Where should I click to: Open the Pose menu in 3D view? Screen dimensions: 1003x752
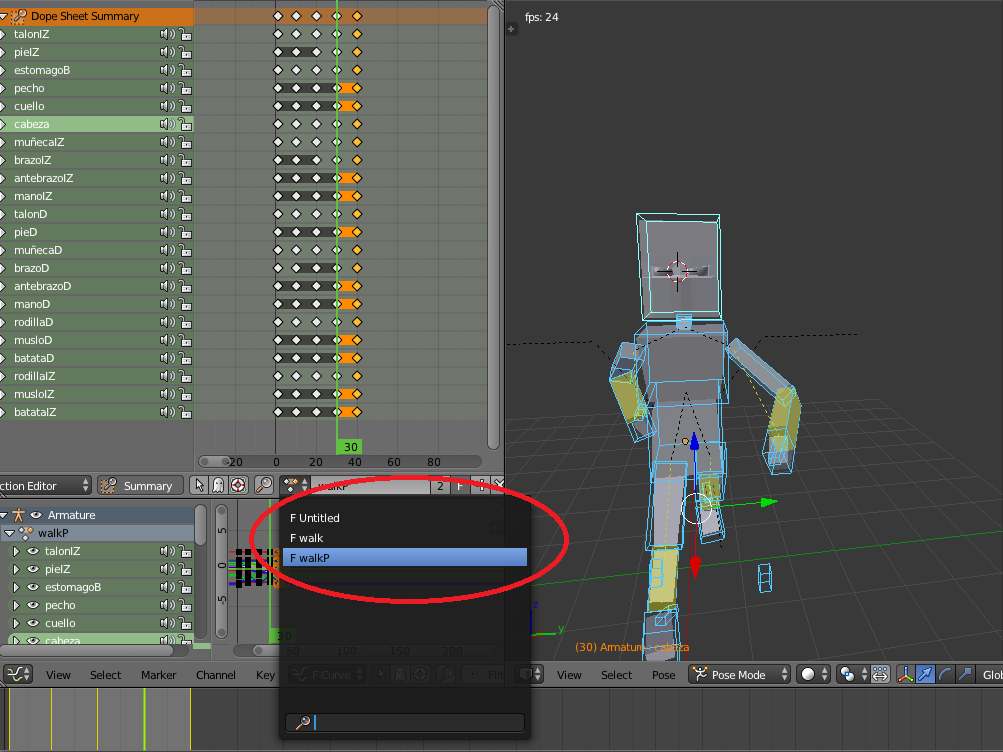click(x=663, y=675)
